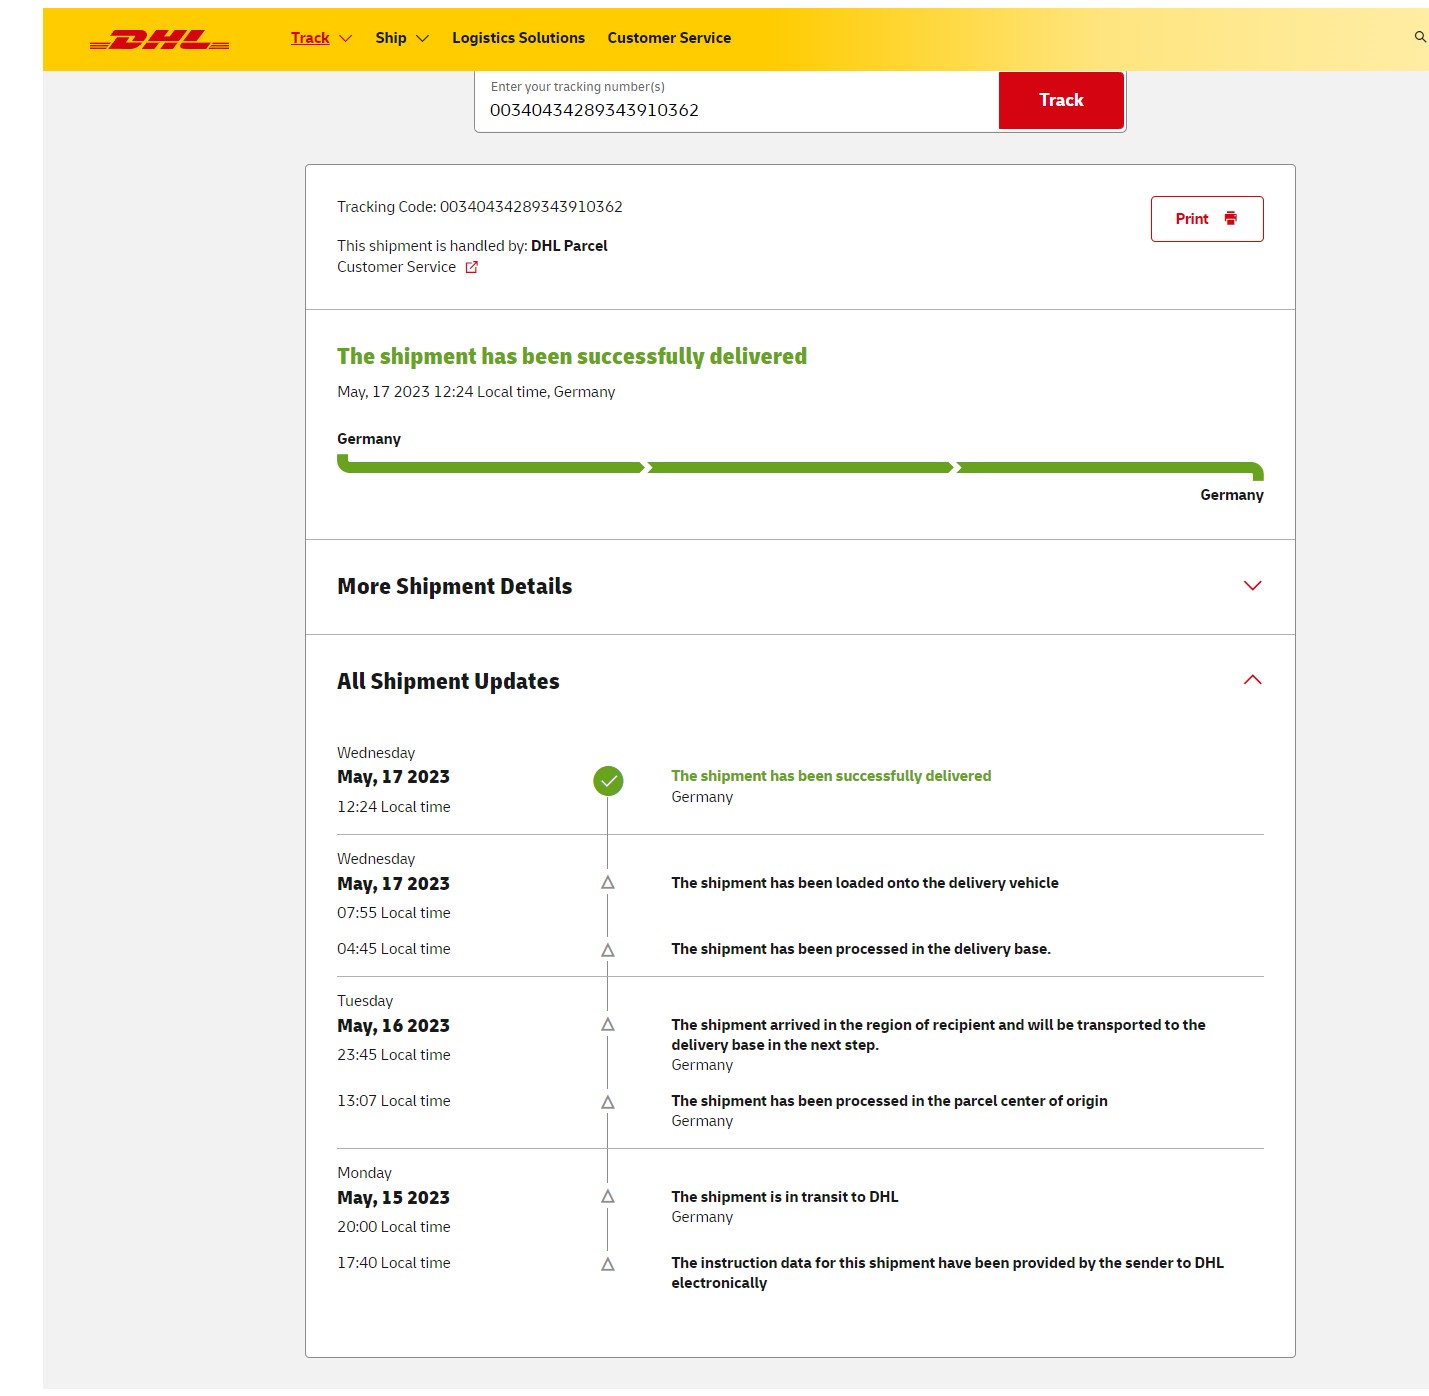The height and width of the screenshot is (1396, 1429).
Task: Click the printer icon in Print button
Action: (1230, 218)
